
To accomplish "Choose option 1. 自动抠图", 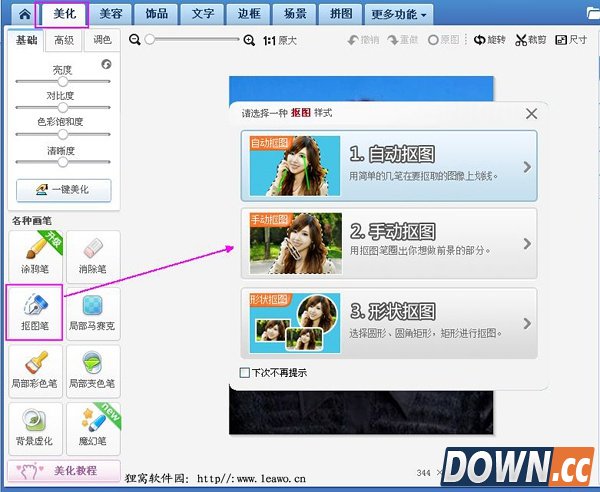I will point(389,166).
